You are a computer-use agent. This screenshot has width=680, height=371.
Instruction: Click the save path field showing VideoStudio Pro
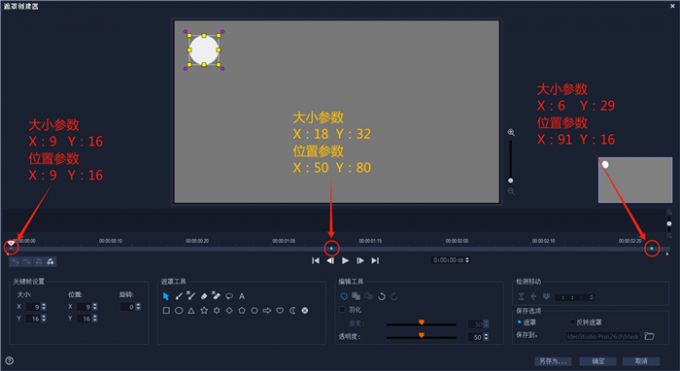(x=603, y=336)
